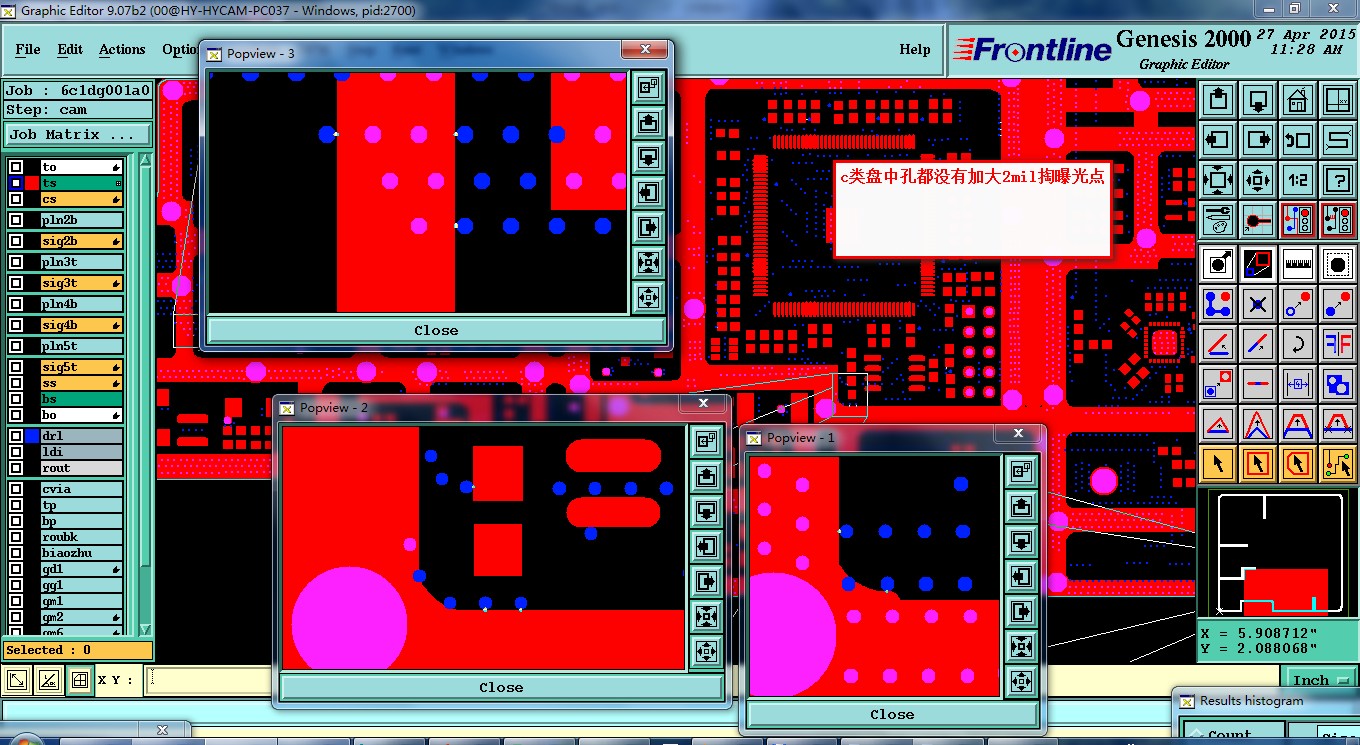Toggle the checkbox for layer pln2b
The image size is (1360, 745).
pos(16,220)
